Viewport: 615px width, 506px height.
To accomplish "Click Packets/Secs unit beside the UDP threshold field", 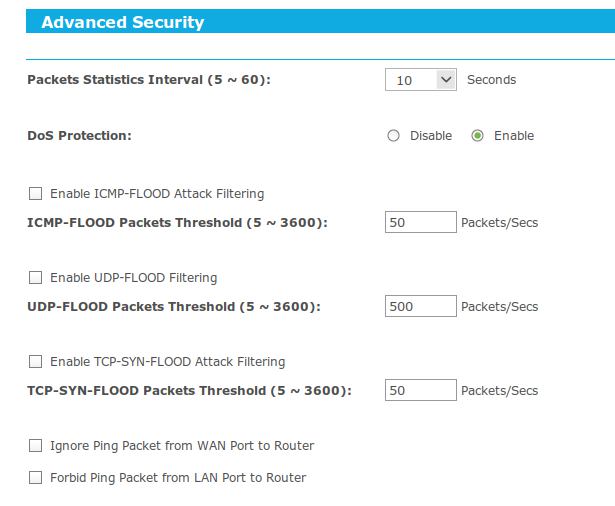I will pyautogui.click(x=499, y=307).
